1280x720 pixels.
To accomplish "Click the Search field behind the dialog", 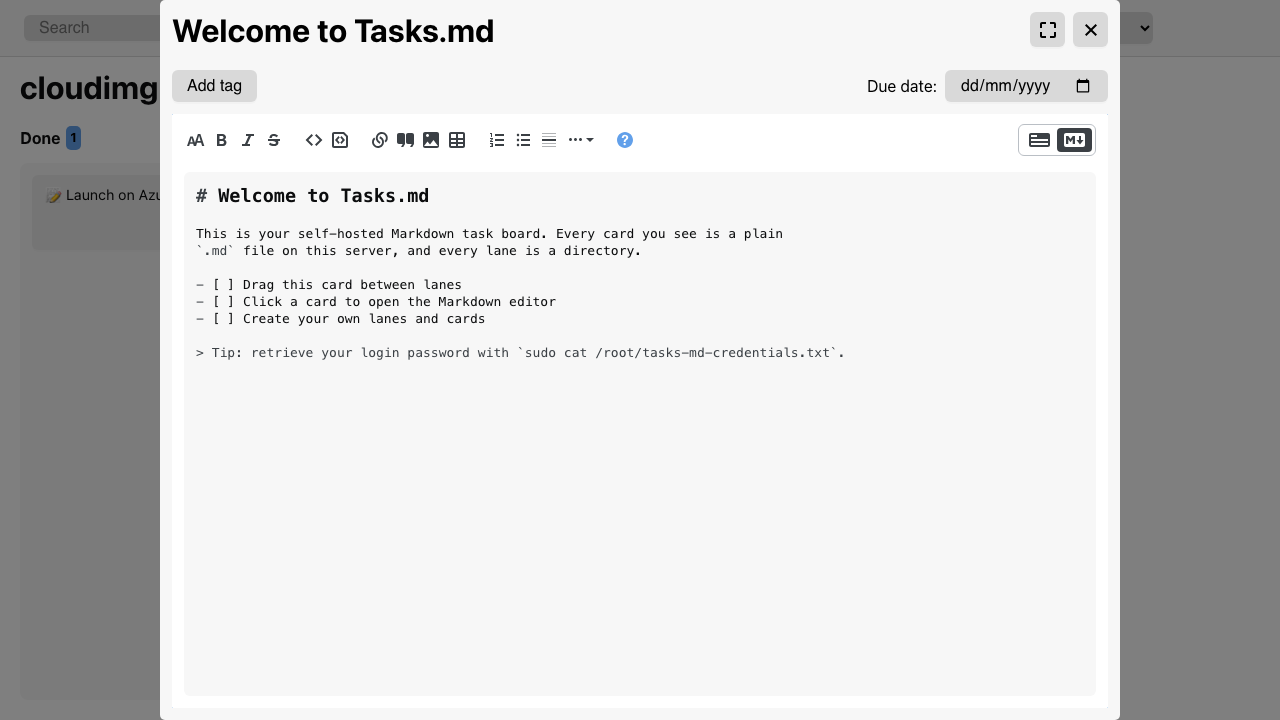I will pos(92,28).
